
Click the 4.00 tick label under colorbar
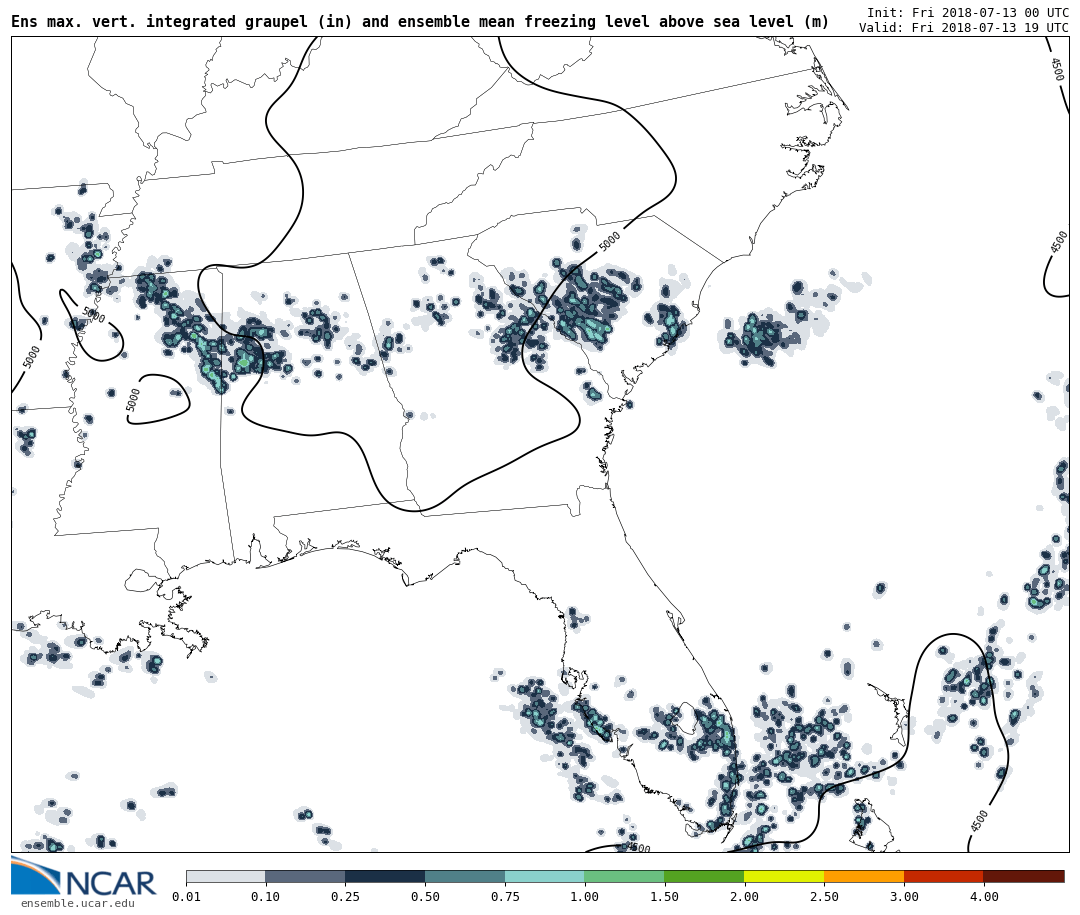[983, 897]
